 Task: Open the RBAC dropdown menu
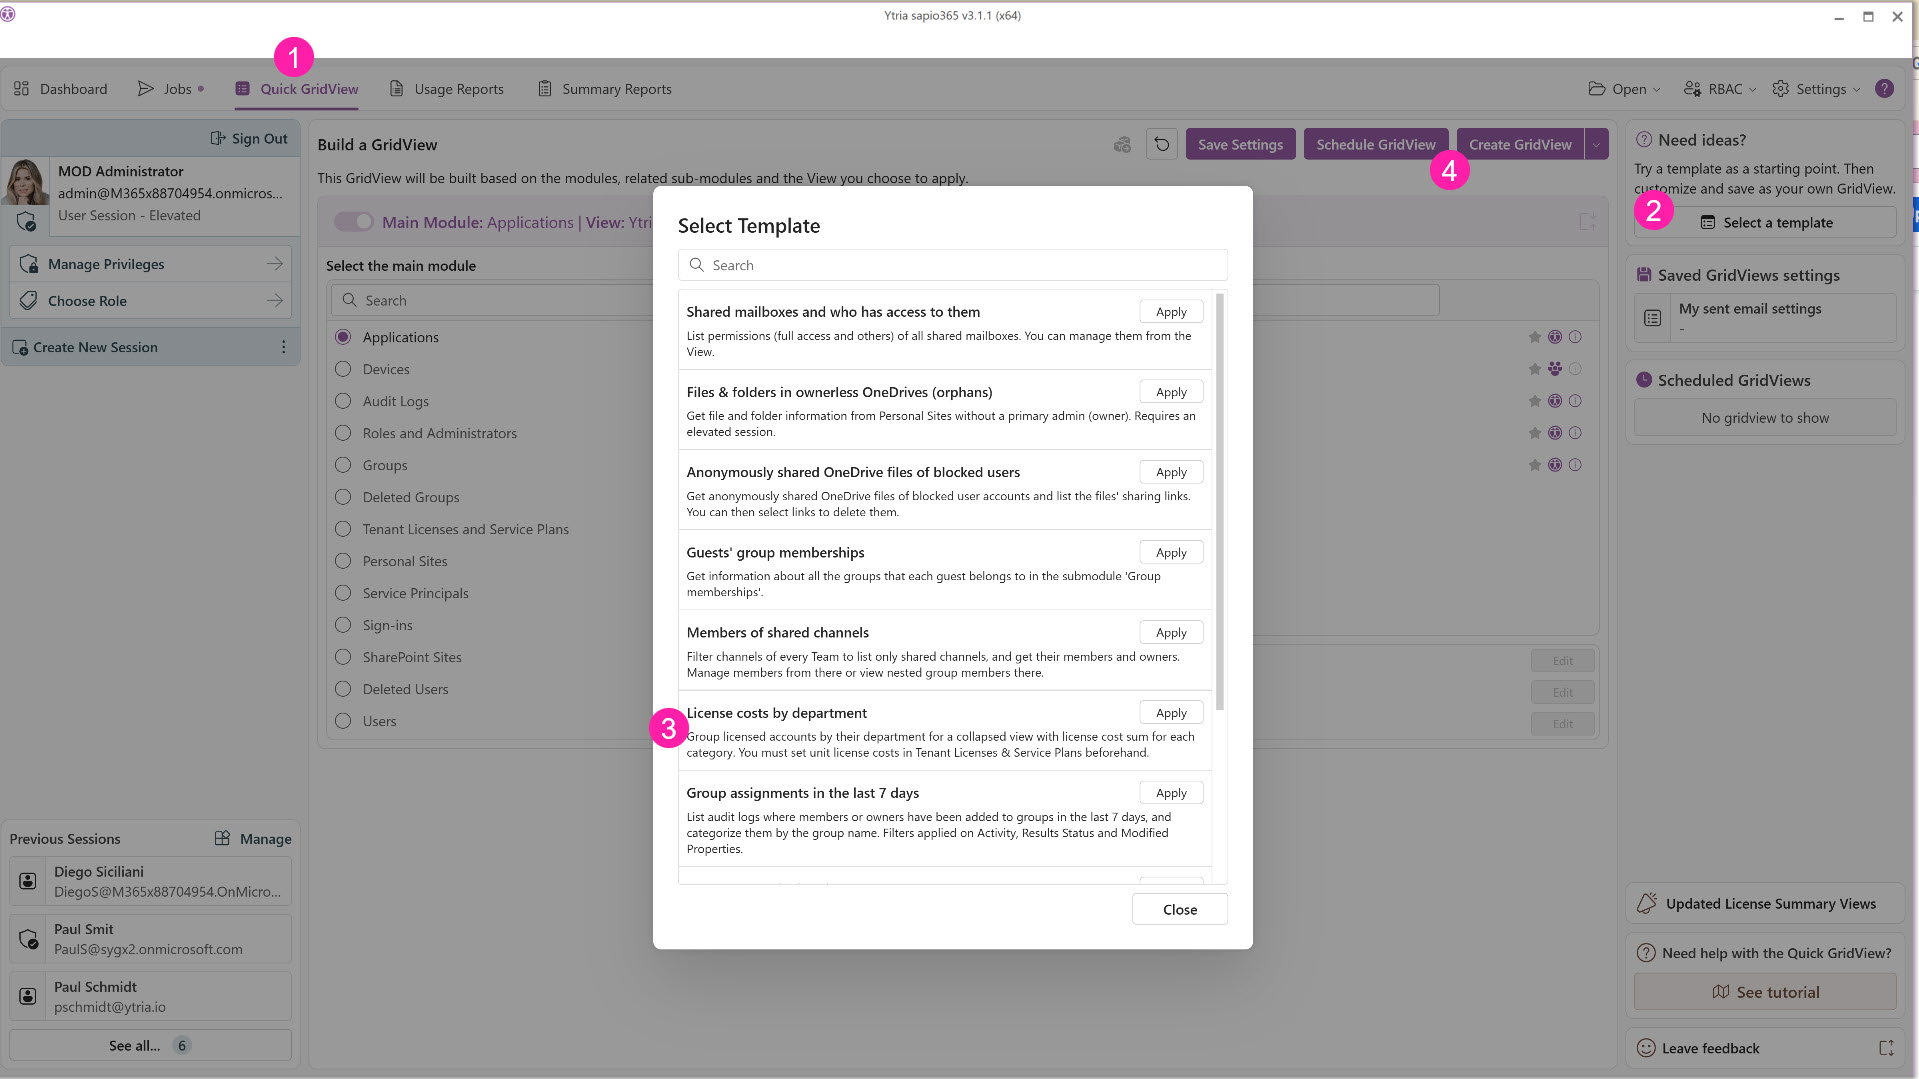(x=1720, y=89)
